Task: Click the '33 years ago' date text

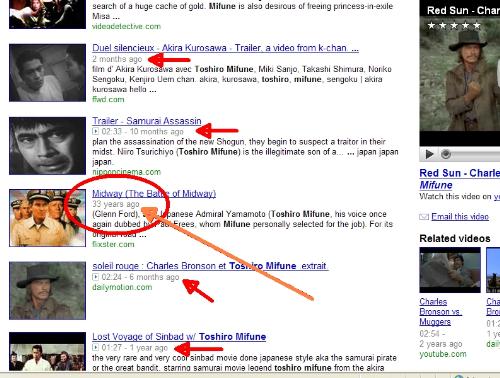Action: (116, 204)
